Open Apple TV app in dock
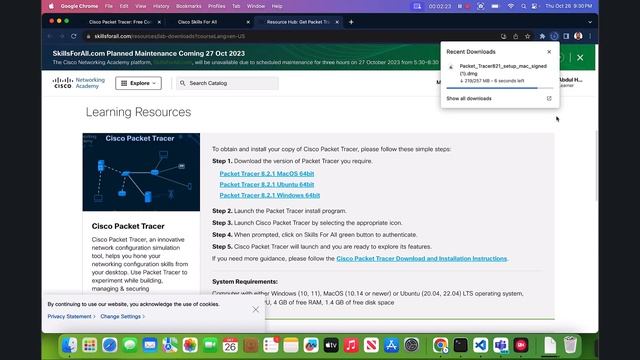640x360 pixels. click(x=331, y=345)
